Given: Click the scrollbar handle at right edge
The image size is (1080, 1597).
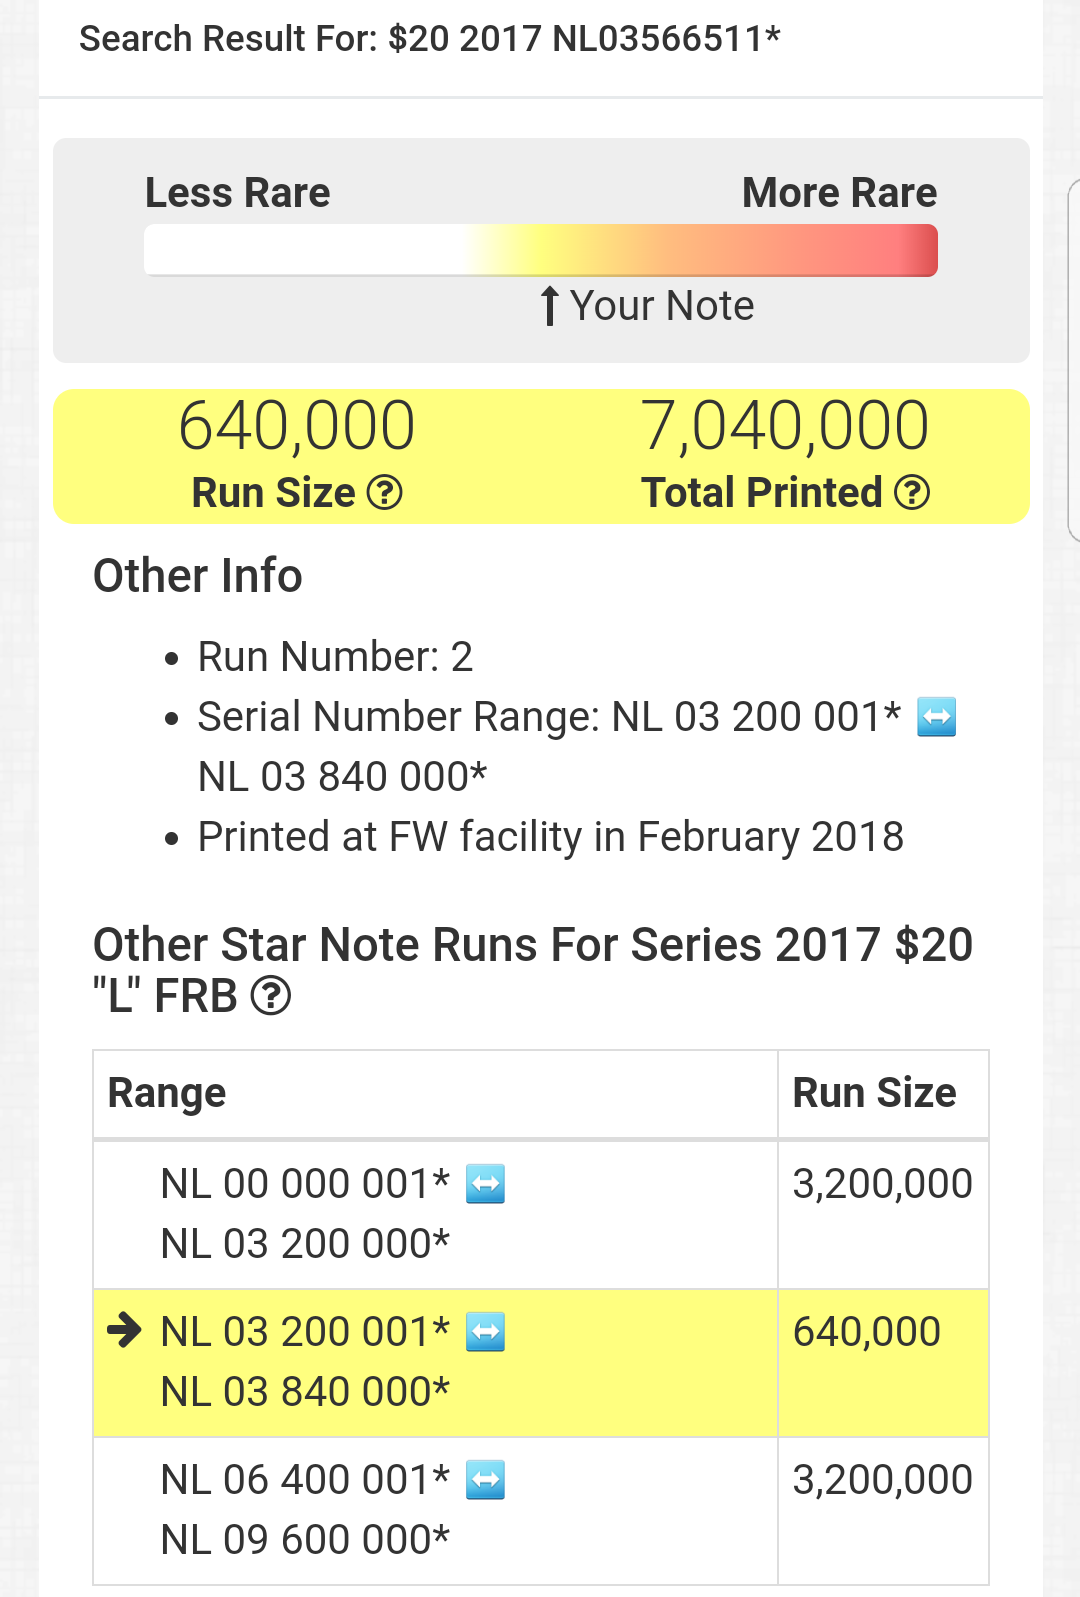Looking at the screenshot, I should click(x=1074, y=360).
